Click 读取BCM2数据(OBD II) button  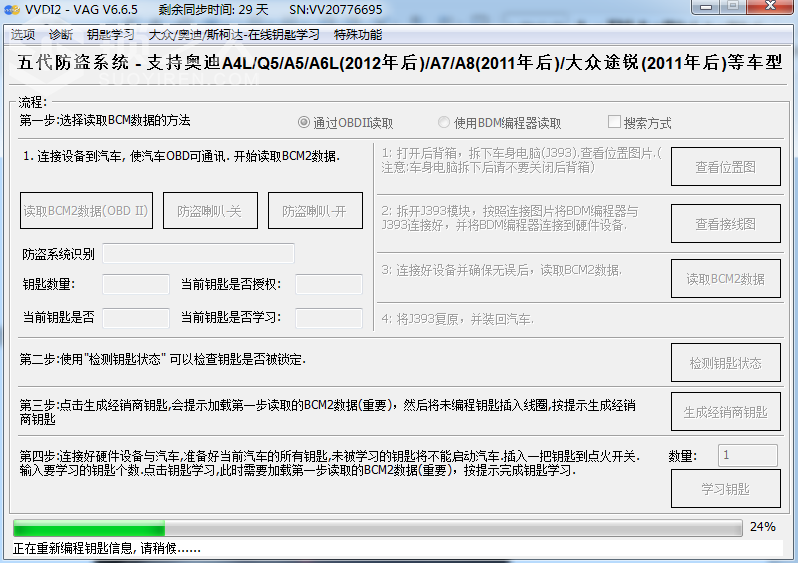87,211
